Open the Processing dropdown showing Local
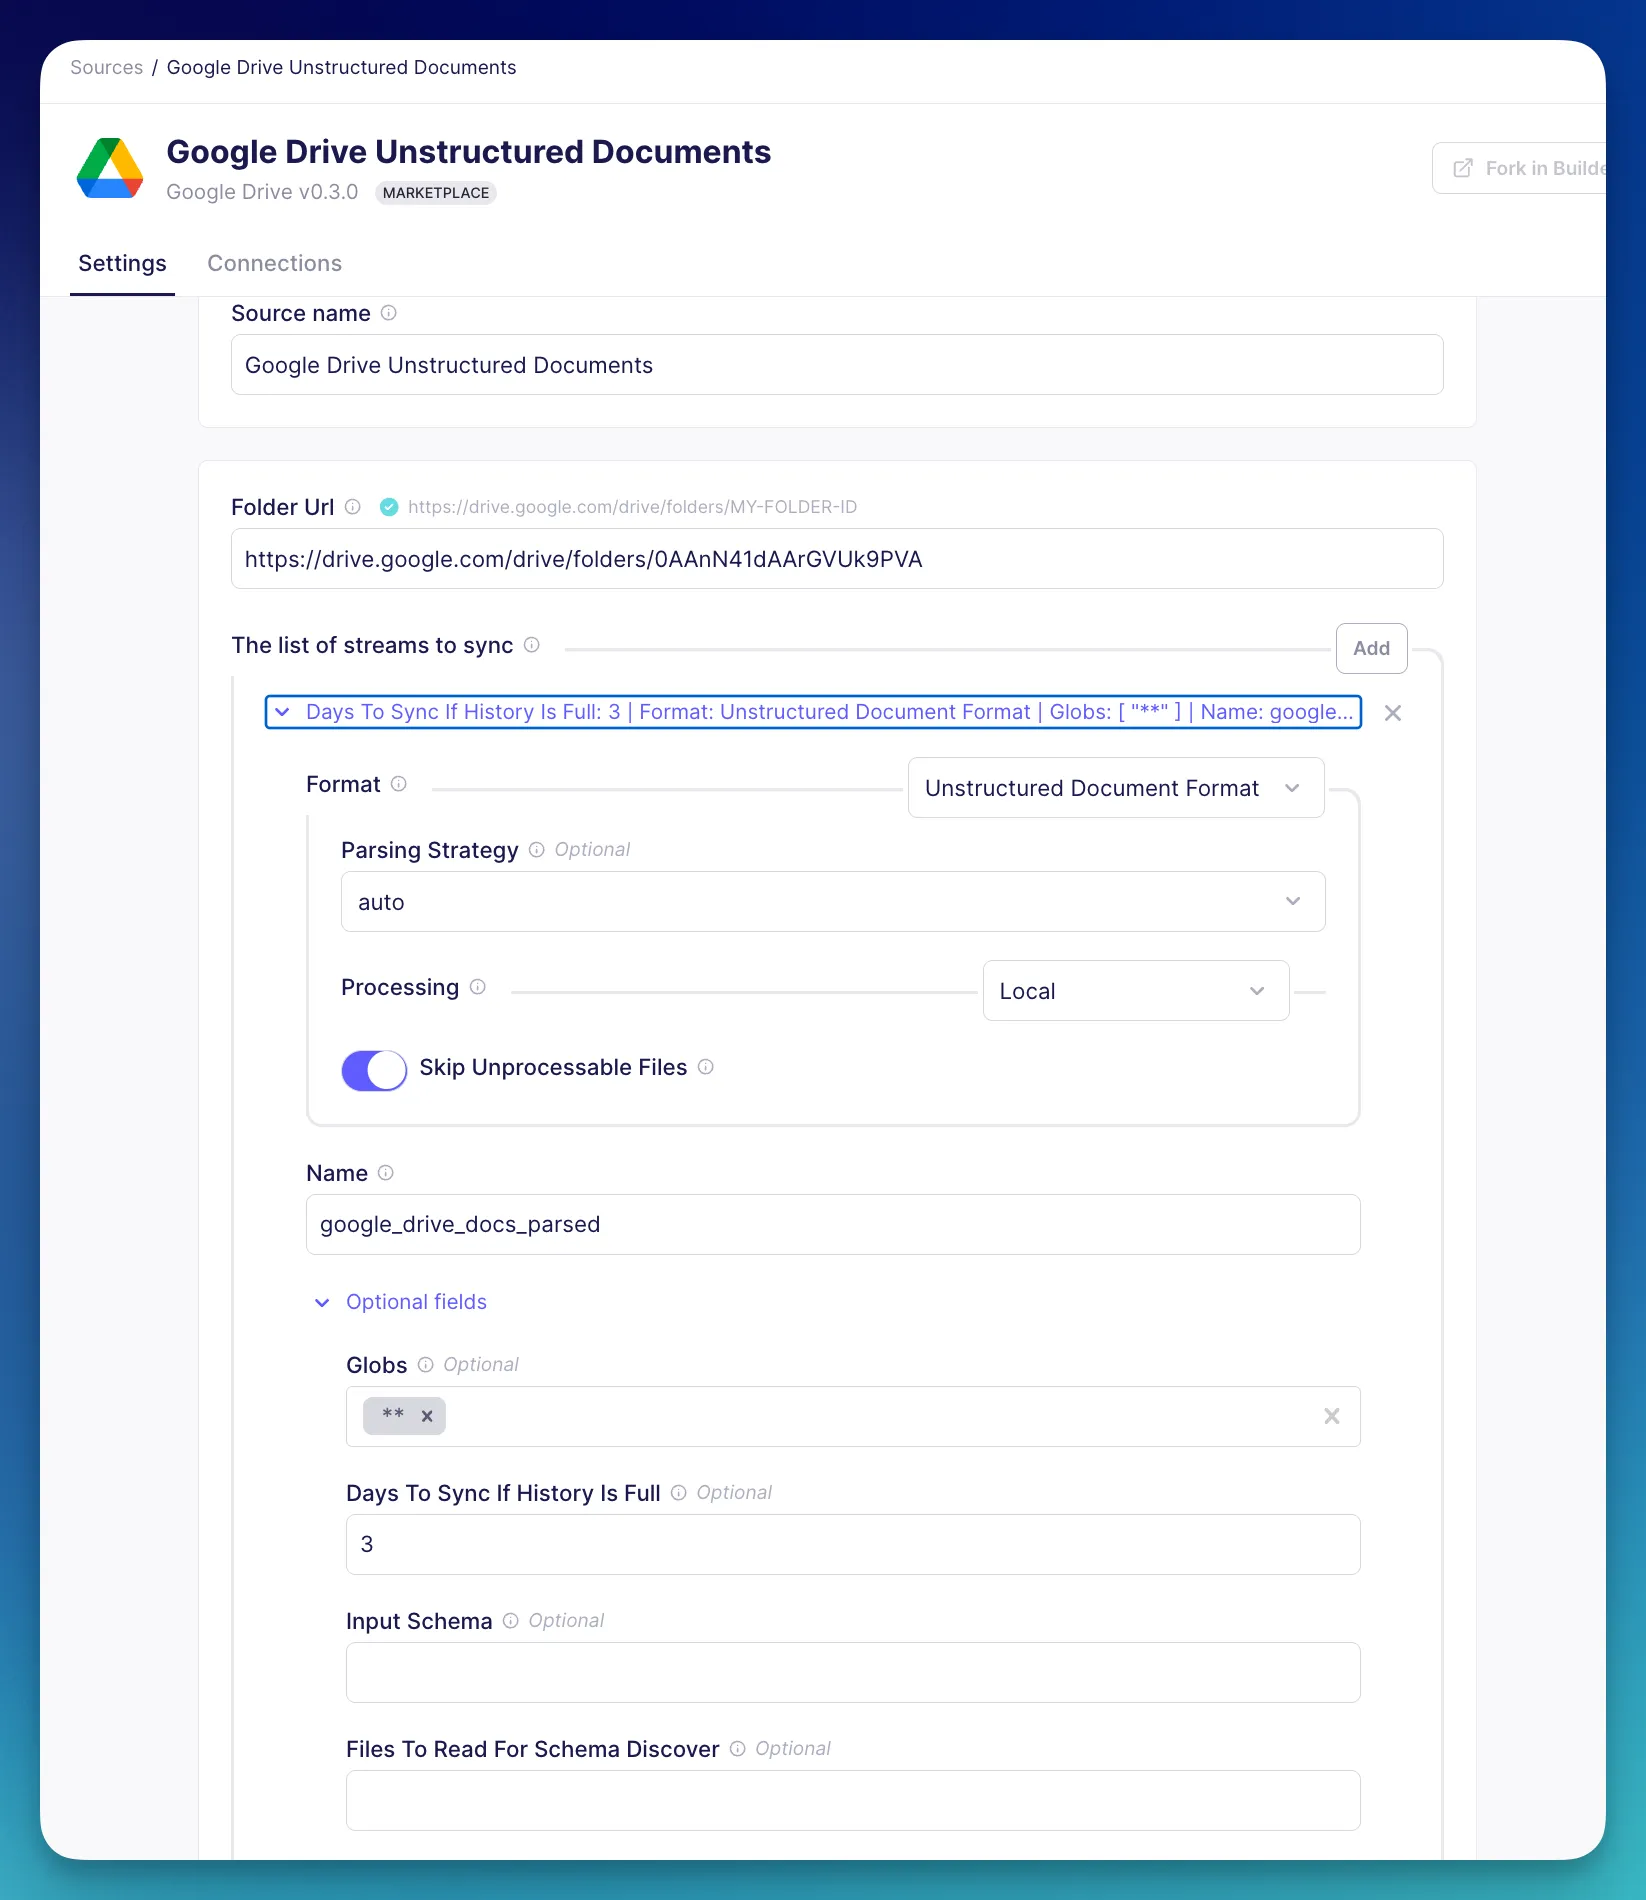1646x1900 pixels. click(1136, 991)
